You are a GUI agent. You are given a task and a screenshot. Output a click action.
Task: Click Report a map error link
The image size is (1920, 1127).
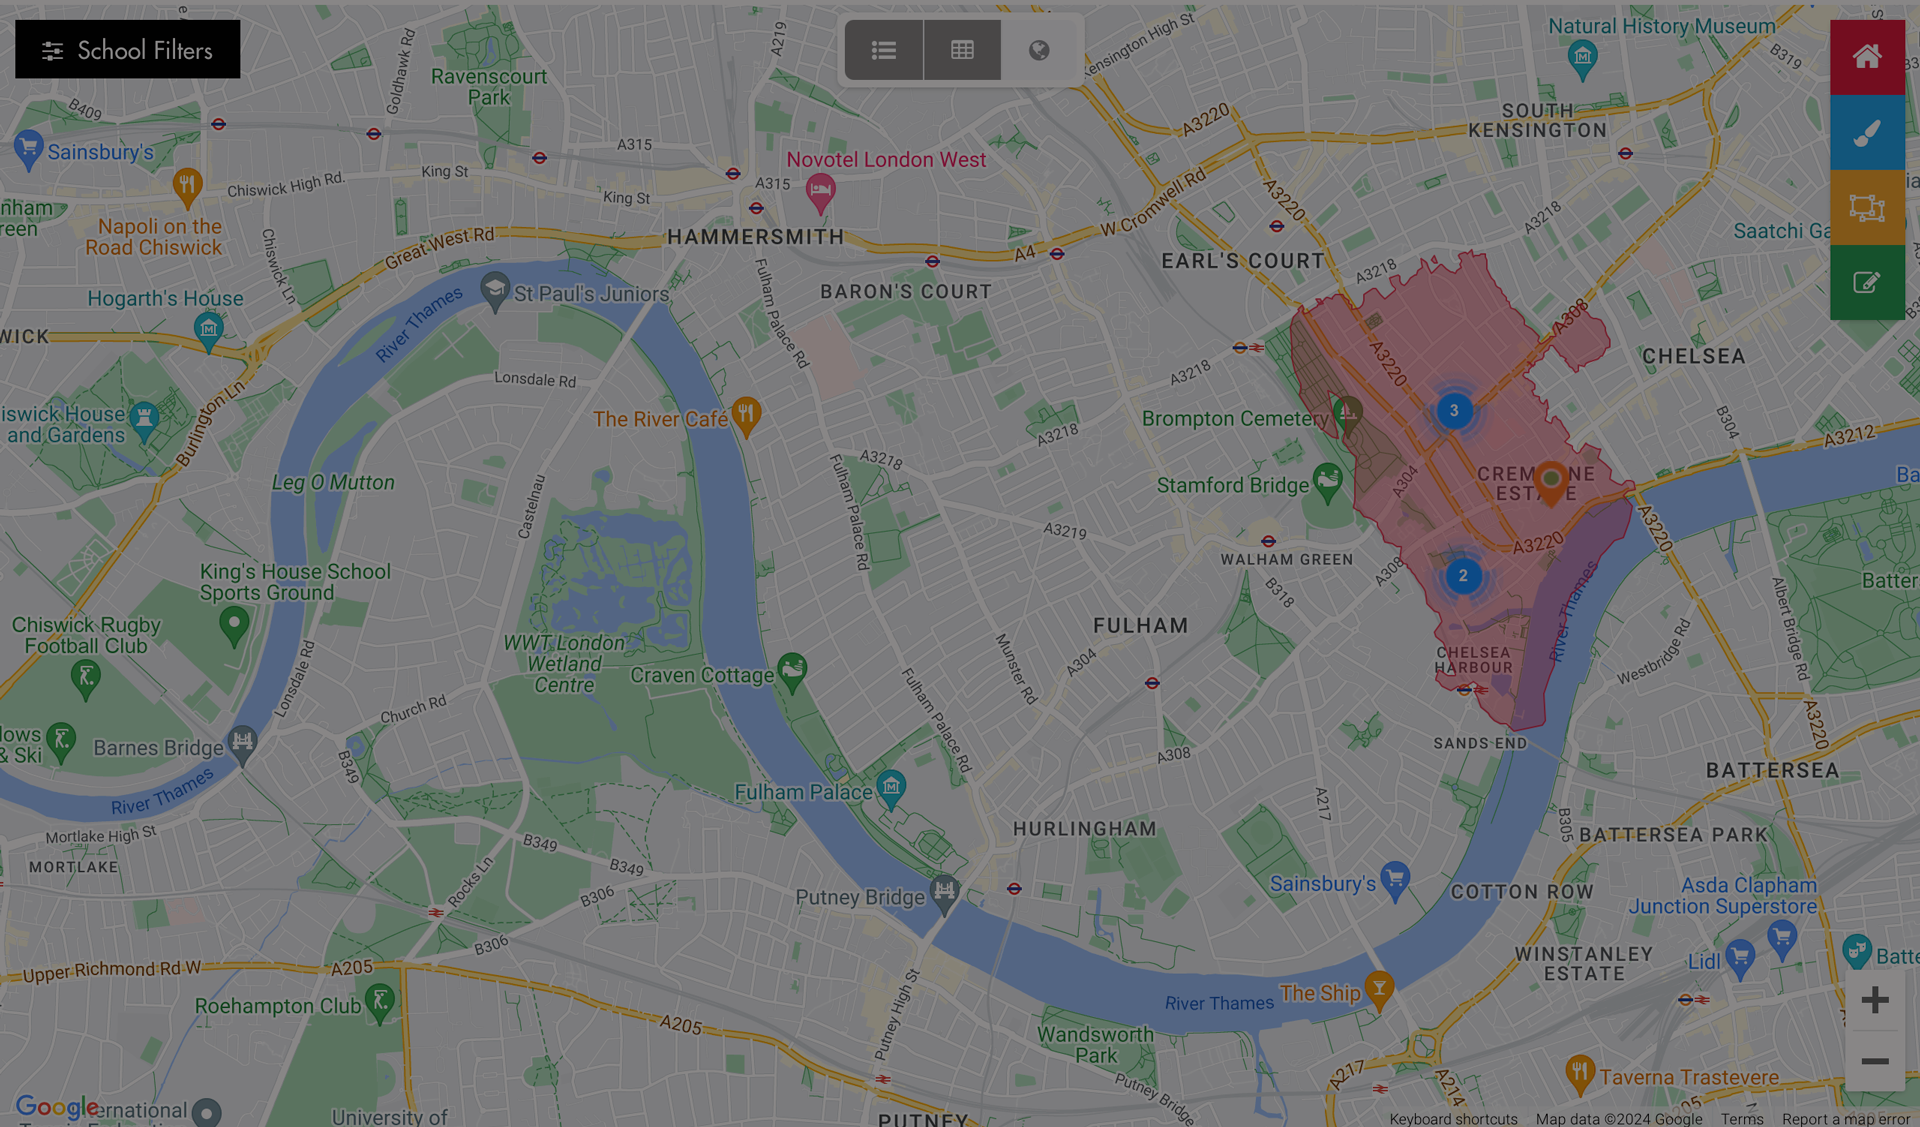click(1845, 1119)
